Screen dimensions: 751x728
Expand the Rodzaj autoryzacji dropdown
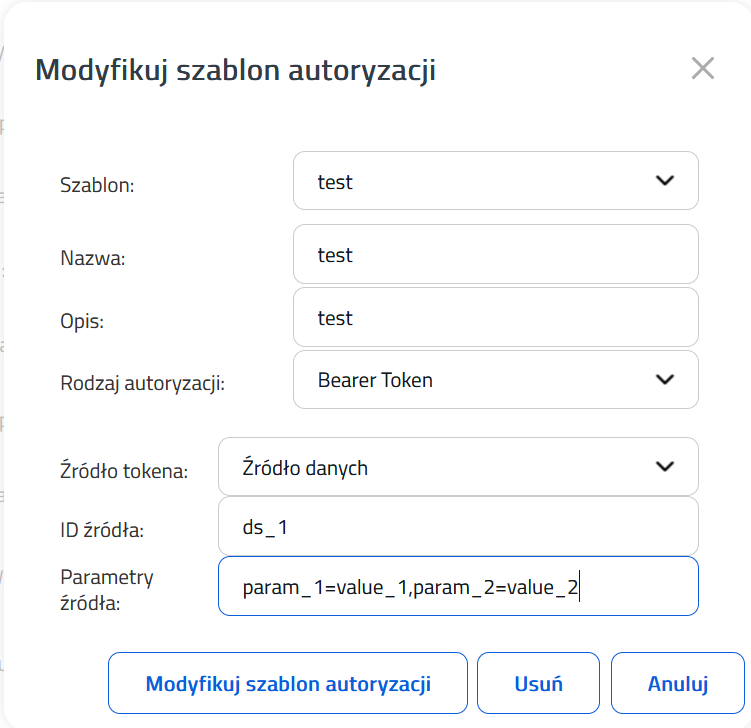pos(496,380)
